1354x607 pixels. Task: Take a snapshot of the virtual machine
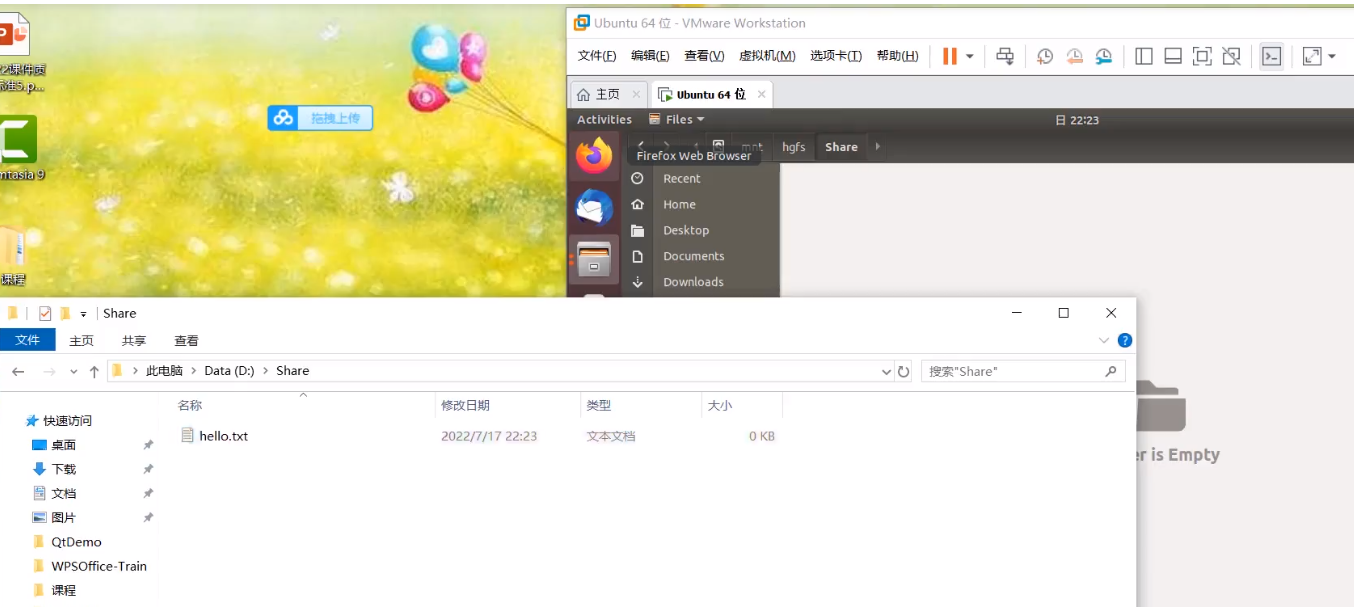coord(1044,56)
